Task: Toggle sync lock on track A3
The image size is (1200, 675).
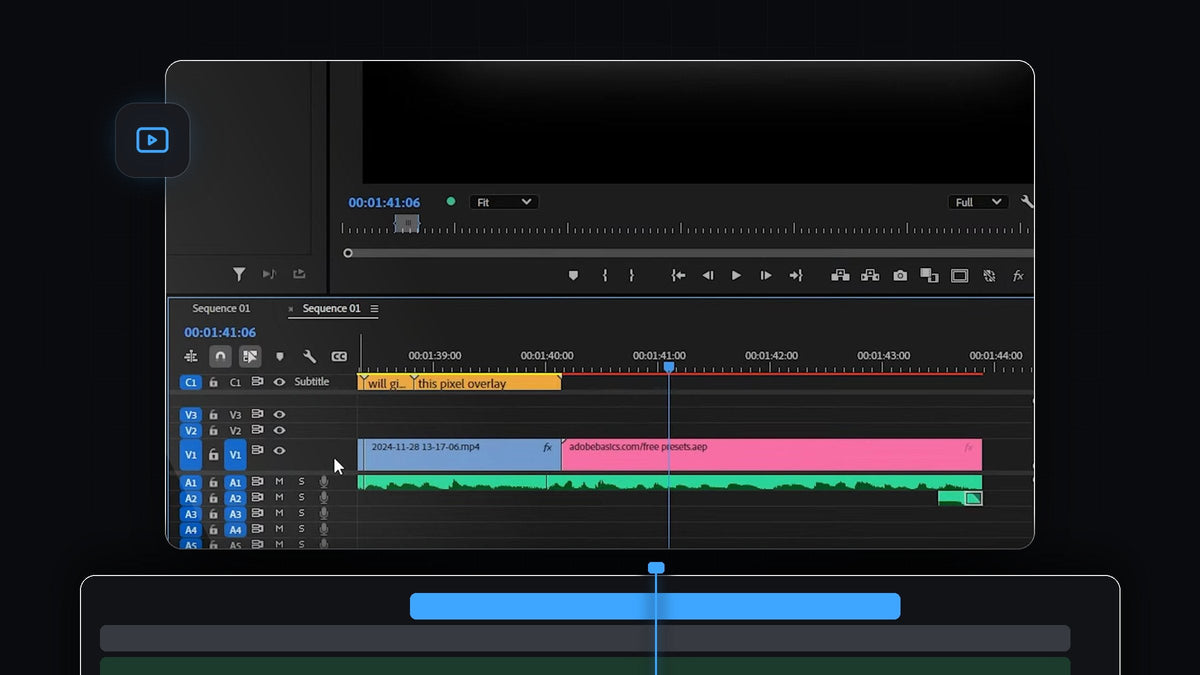Action: pos(257,514)
